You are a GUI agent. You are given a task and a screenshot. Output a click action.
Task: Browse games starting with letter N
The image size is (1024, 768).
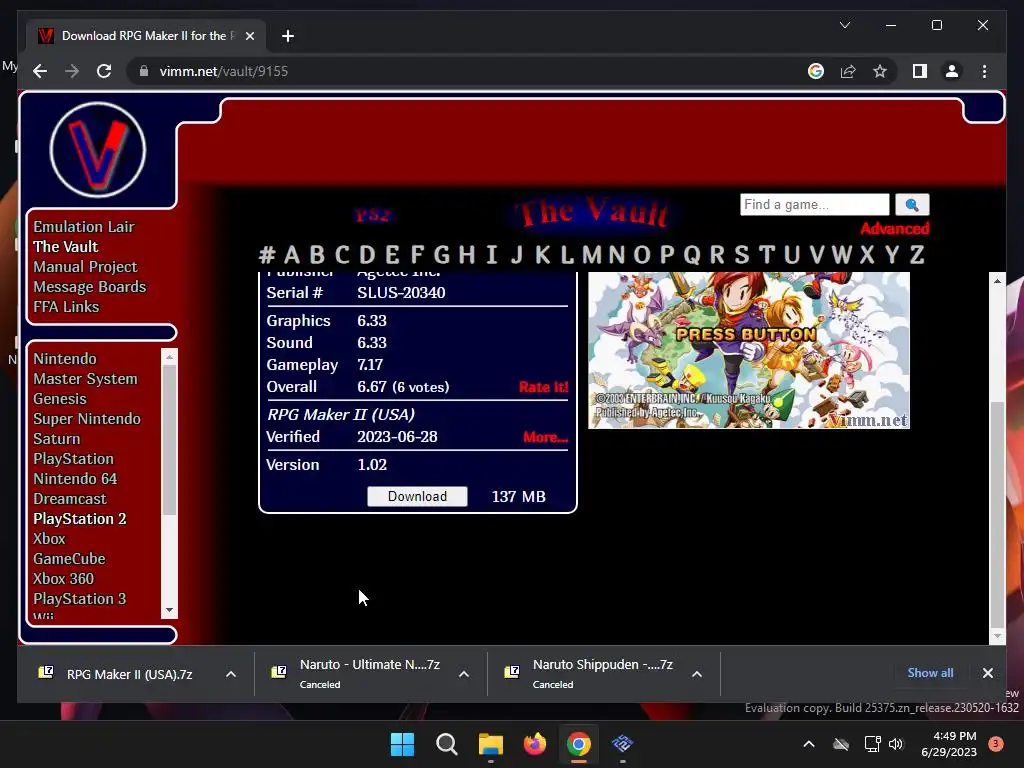(x=616, y=254)
